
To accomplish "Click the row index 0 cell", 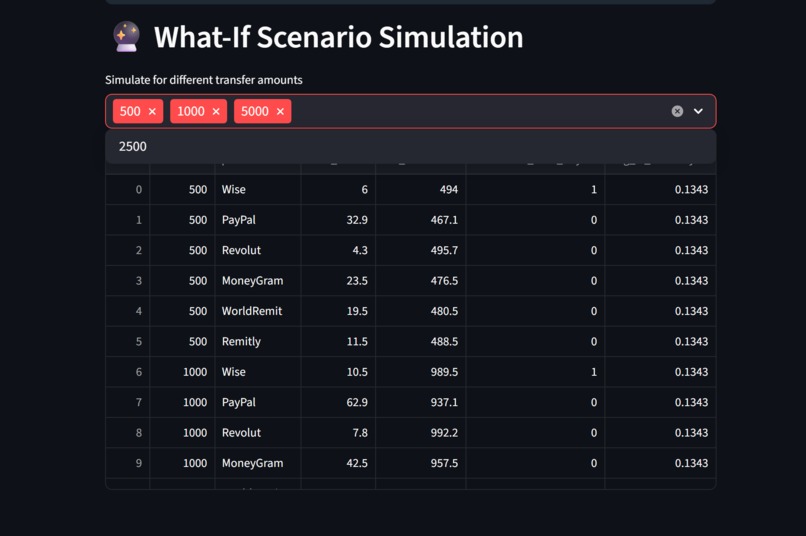I will 127,190.
